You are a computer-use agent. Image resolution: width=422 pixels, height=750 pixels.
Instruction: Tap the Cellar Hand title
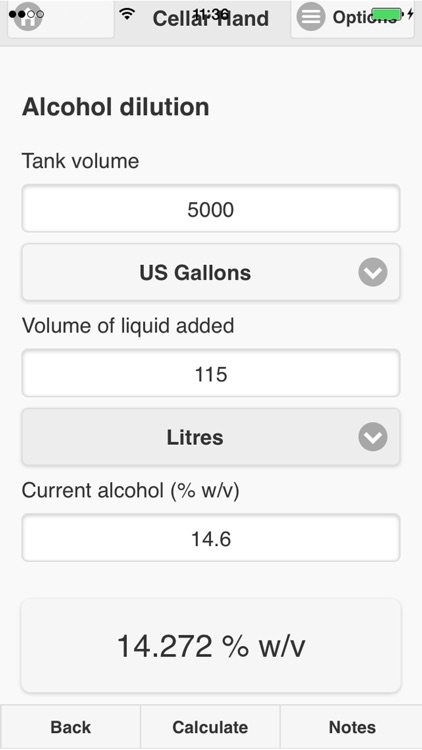coord(211,19)
